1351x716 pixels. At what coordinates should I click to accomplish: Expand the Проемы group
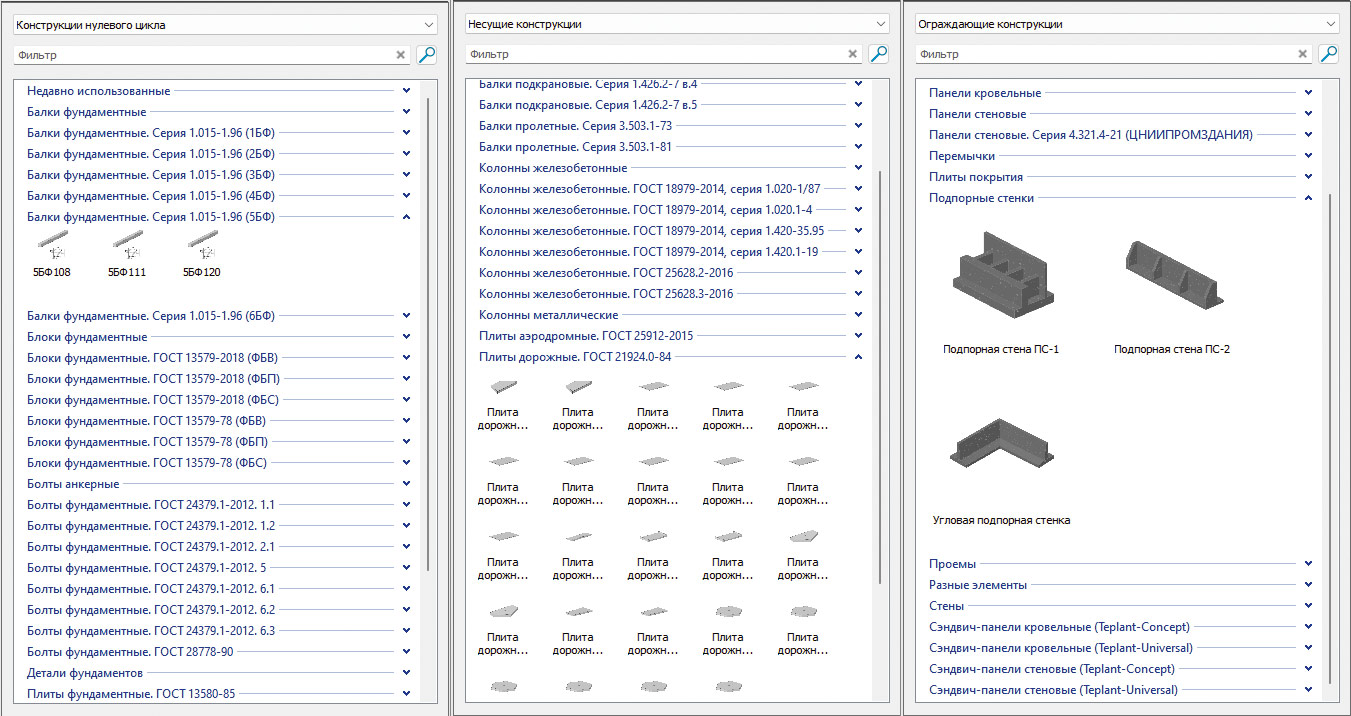(1309, 564)
